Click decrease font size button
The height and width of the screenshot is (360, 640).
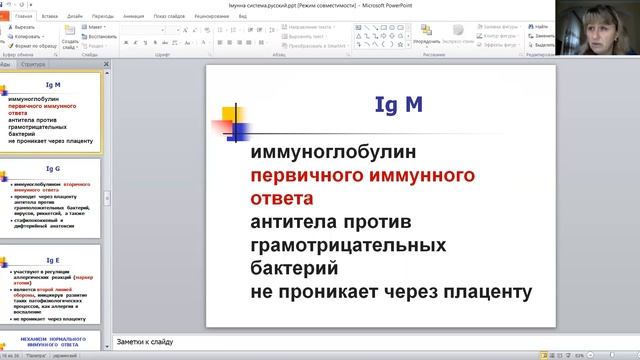pyautogui.click(x=195, y=30)
